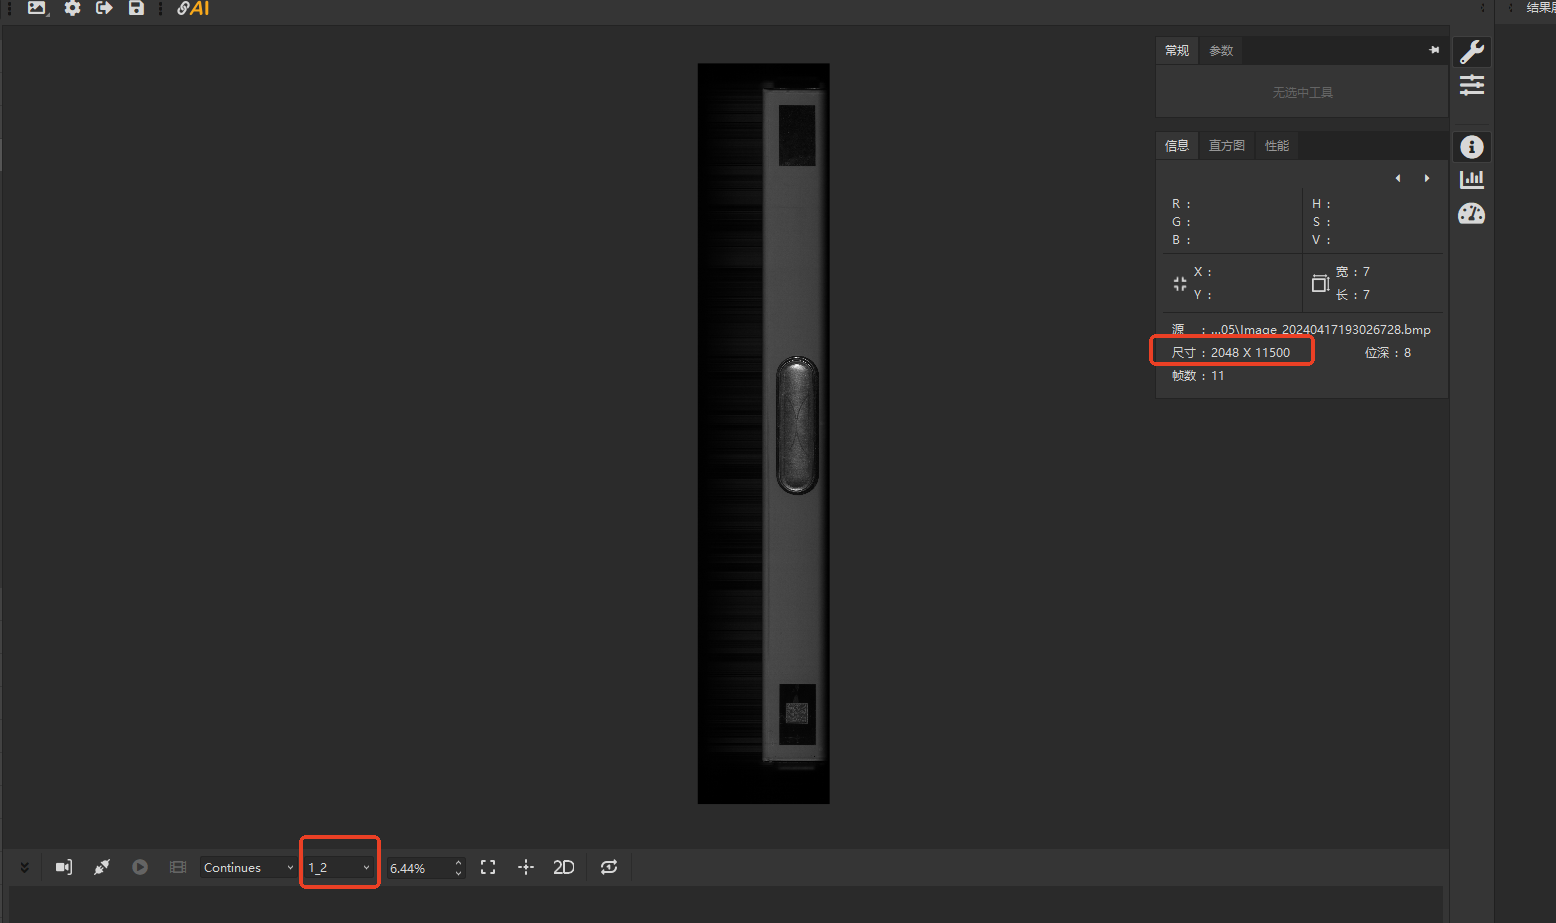
Task: Toggle the camera connection plug icon
Action: (x=102, y=867)
